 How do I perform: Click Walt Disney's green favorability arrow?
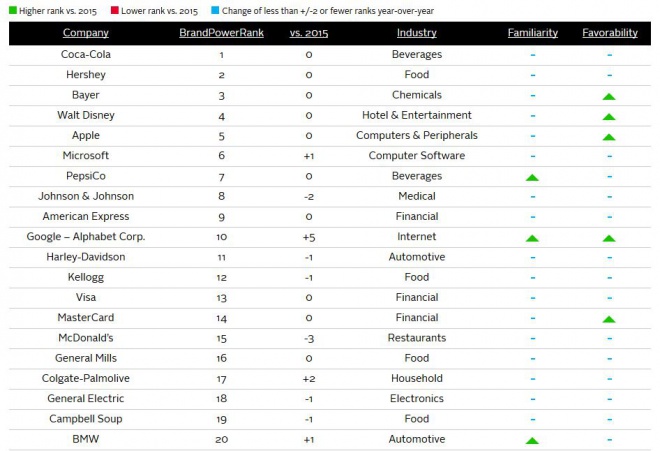click(609, 116)
